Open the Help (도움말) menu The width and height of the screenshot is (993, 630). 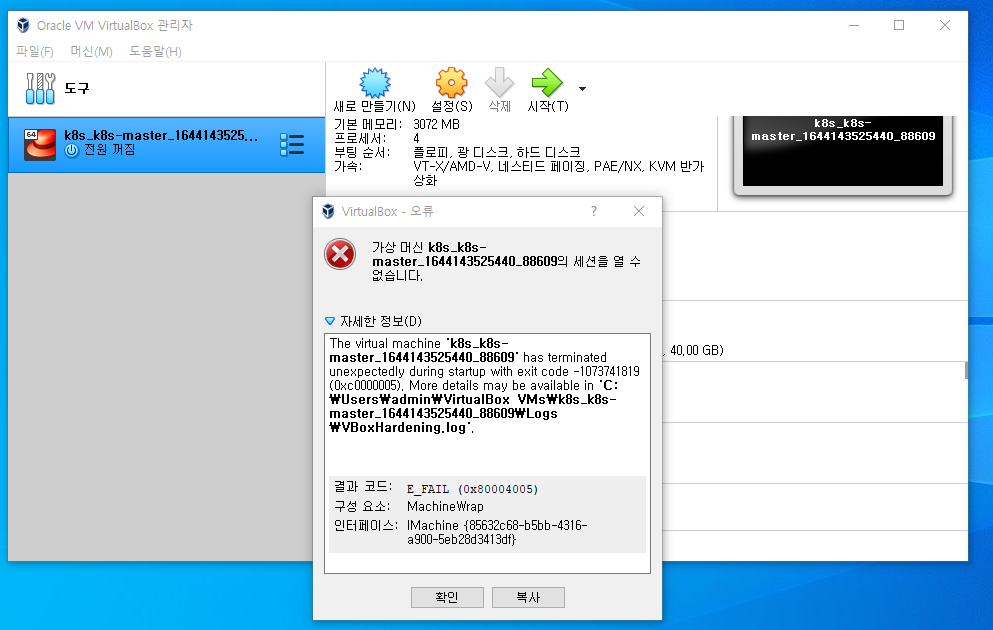coord(155,51)
